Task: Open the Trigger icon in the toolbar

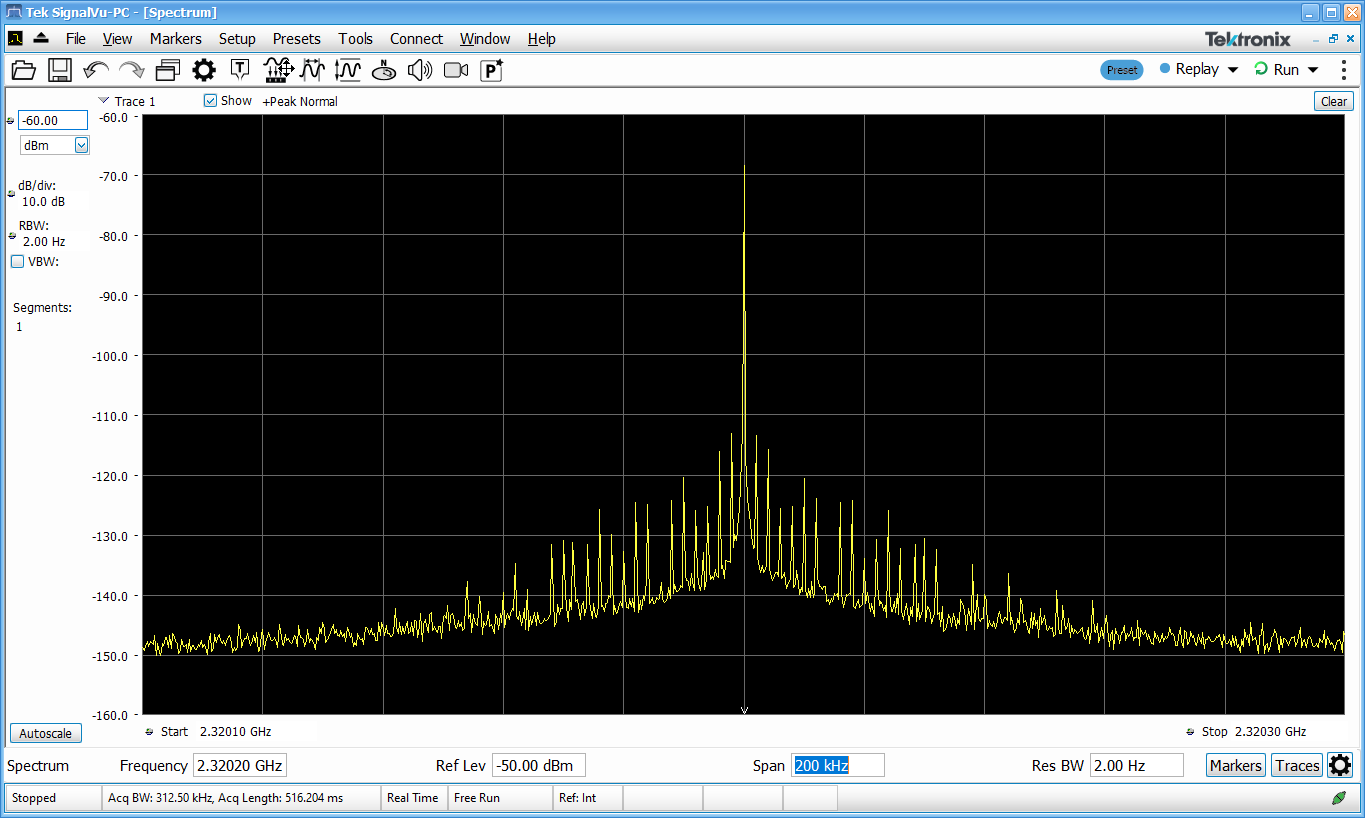Action: pos(240,70)
